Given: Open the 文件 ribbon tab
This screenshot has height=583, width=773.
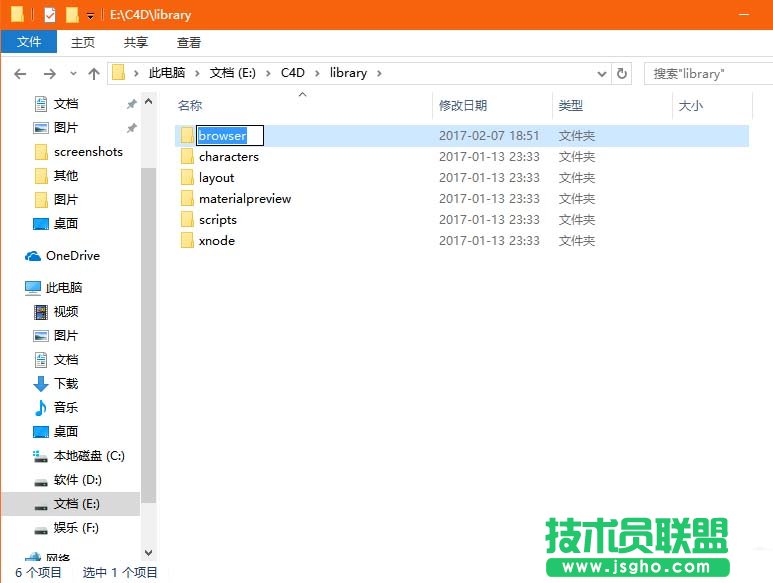Looking at the screenshot, I should 29,42.
